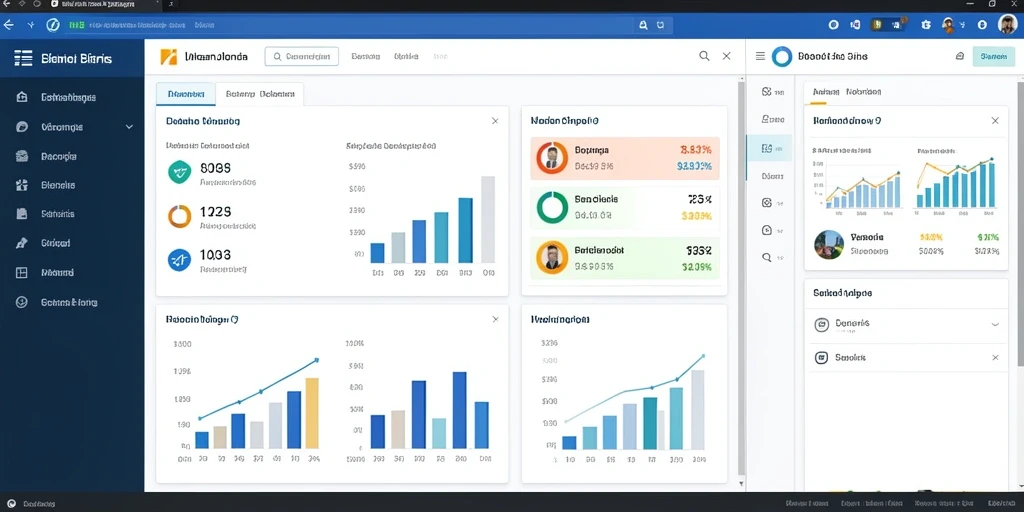Click the magnifier icon beside dashboard header close
This screenshot has height=512, width=1024.
coord(704,56)
